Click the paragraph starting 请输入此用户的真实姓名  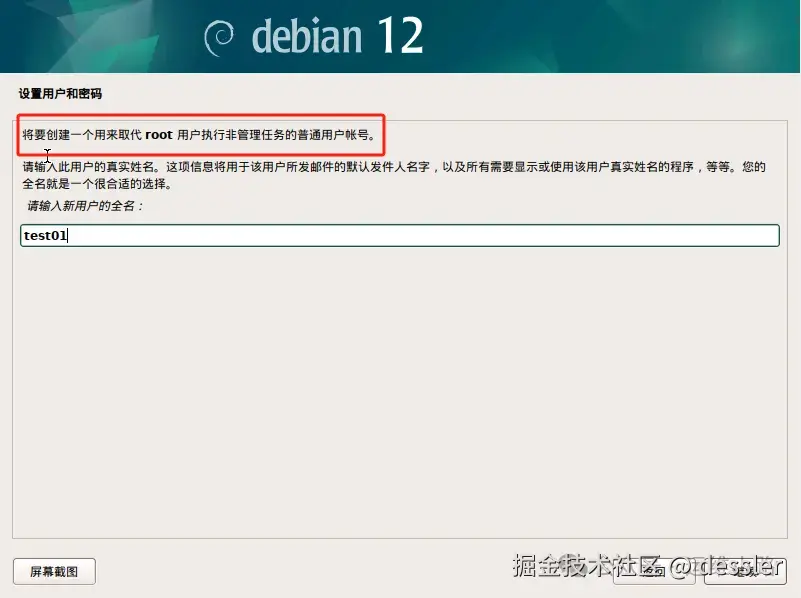[394, 175]
